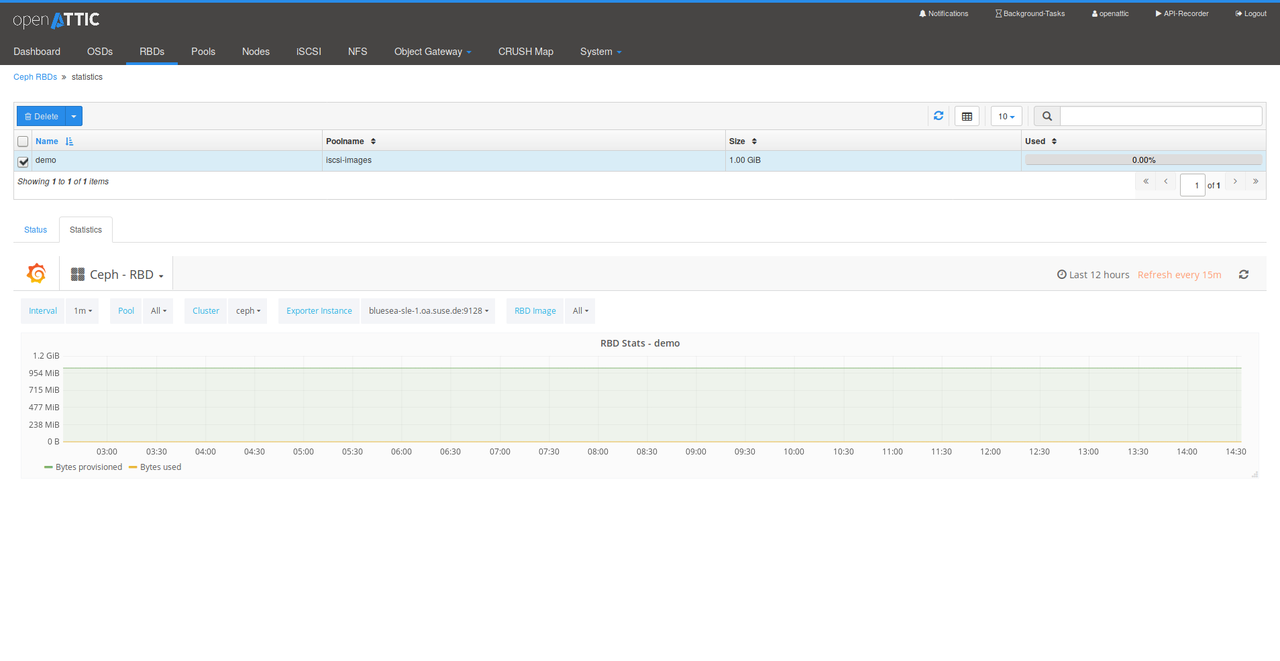Switch to the Status tab

pos(36,230)
